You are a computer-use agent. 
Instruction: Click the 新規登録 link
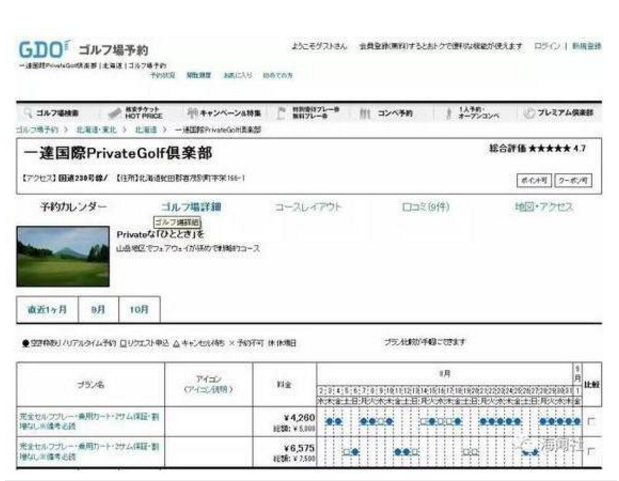[586, 46]
